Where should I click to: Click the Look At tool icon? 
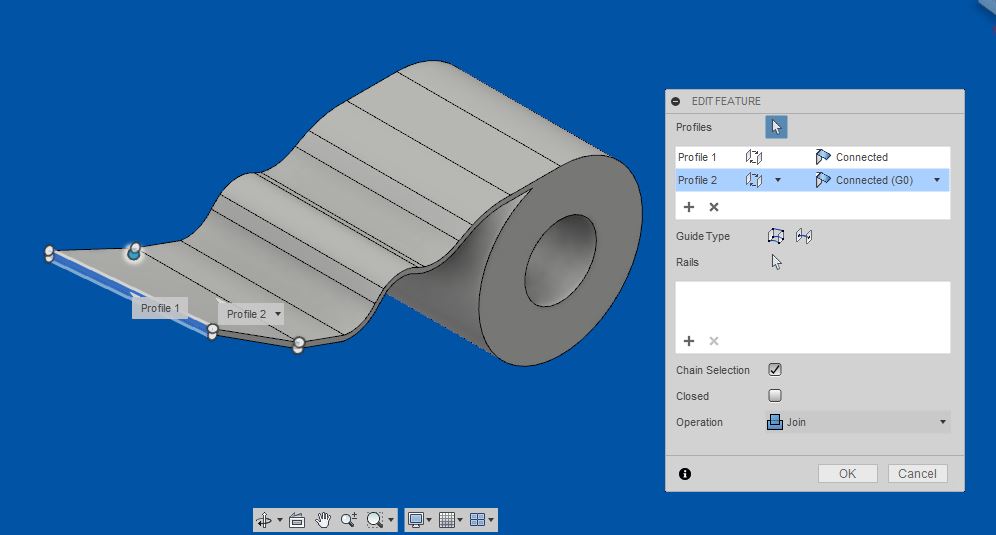(x=296, y=520)
